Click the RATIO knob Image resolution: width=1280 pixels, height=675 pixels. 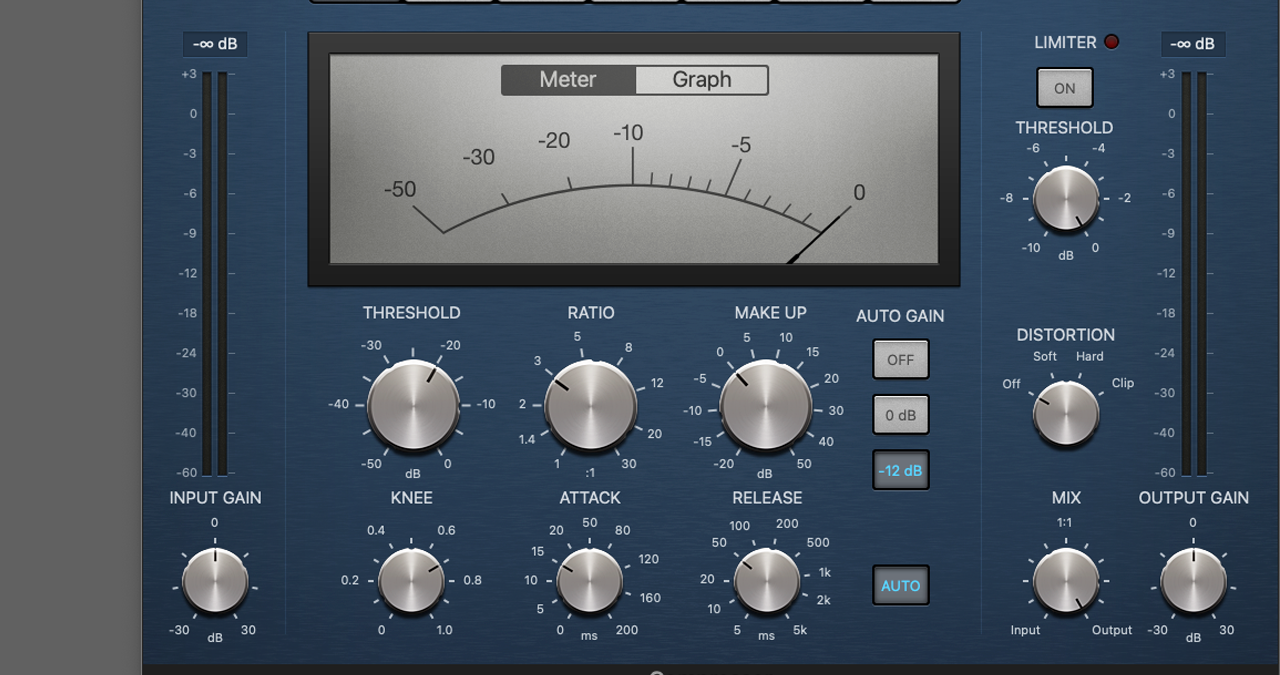tap(590, 405)
